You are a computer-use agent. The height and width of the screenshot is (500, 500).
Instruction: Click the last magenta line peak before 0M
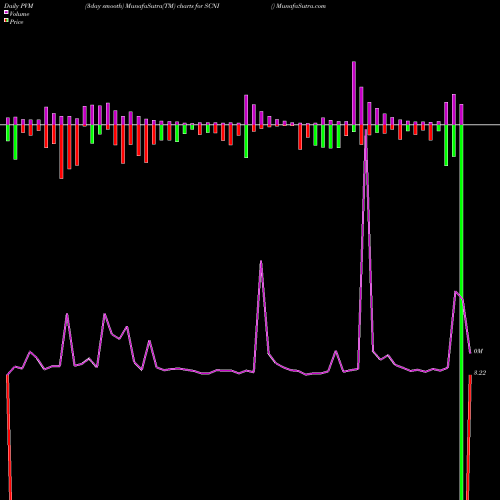tap(456, 292)
